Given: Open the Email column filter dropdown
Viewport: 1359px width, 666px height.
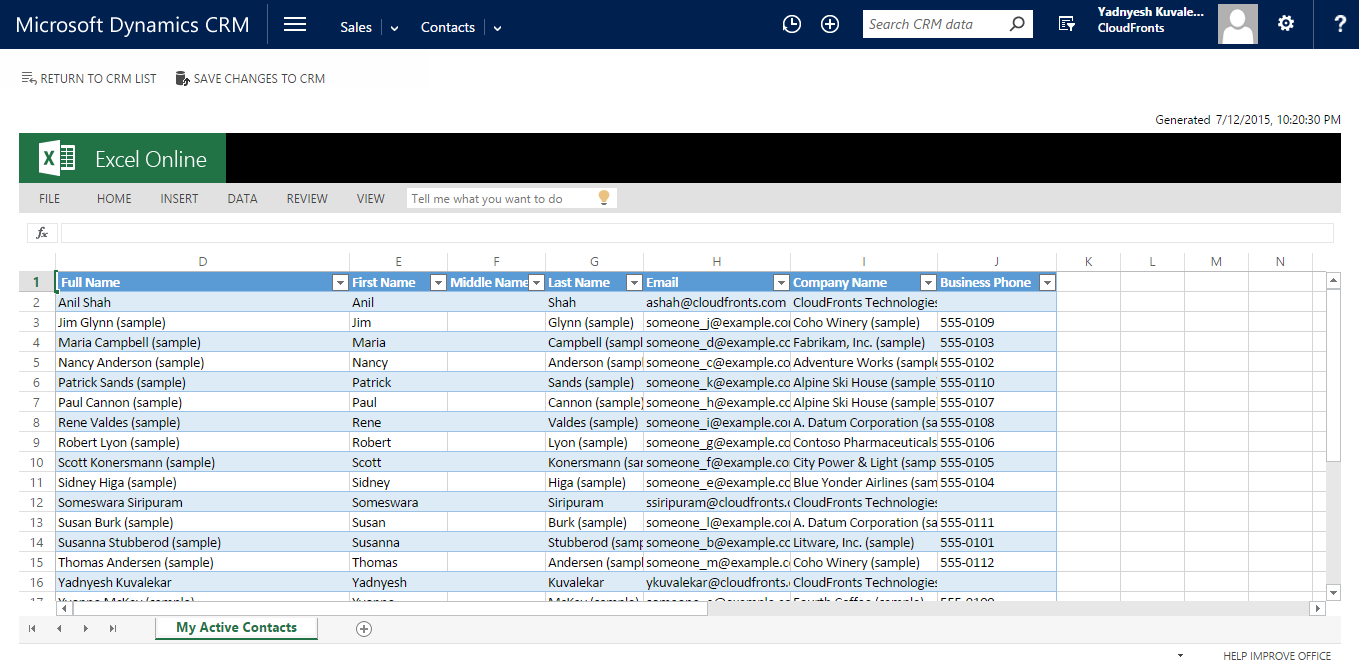Looking at the screenshot, I should pyautogui.click(x=781, y=283).
